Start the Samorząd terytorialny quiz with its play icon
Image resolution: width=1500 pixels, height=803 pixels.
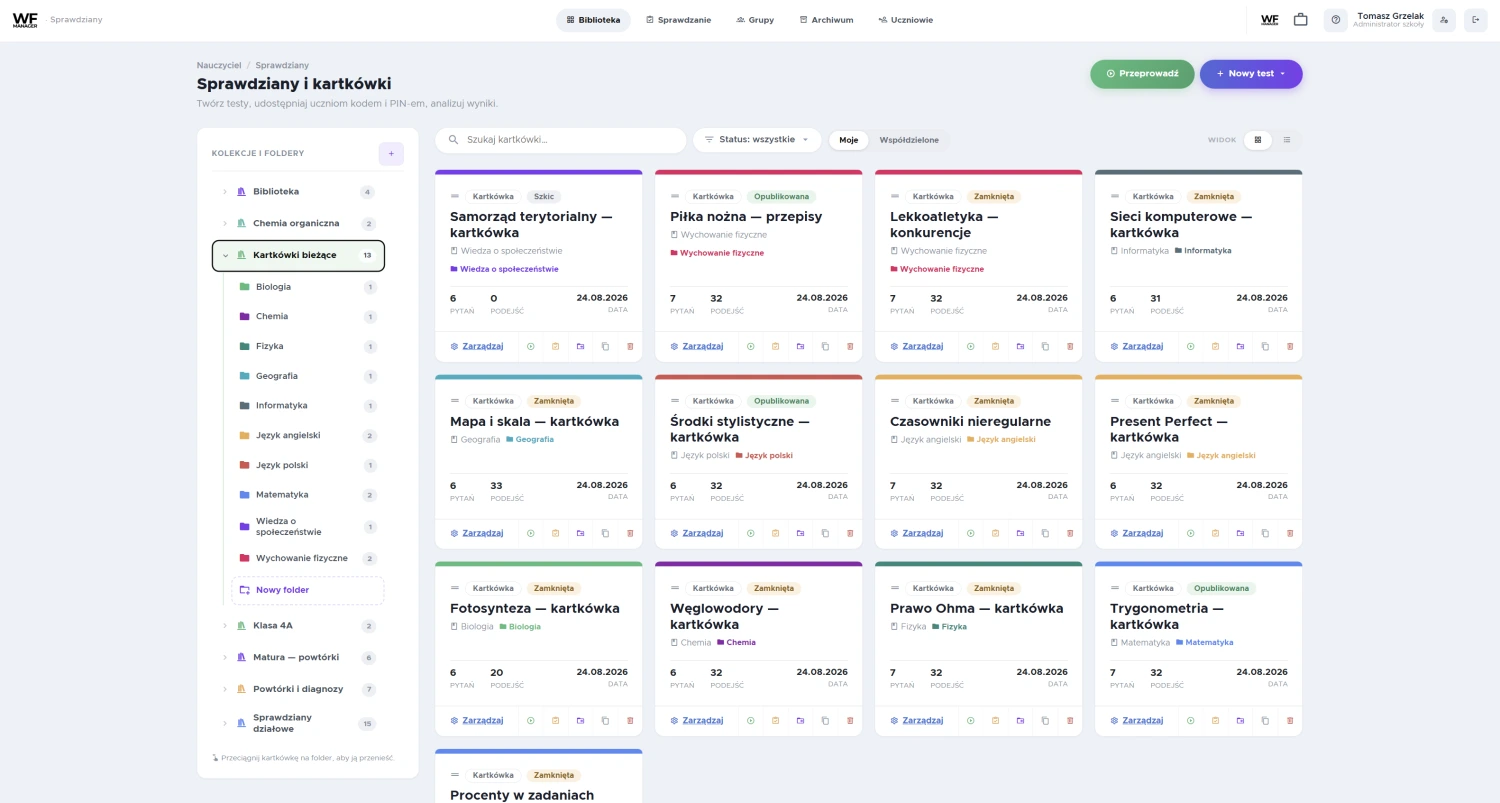click(530, 346)
